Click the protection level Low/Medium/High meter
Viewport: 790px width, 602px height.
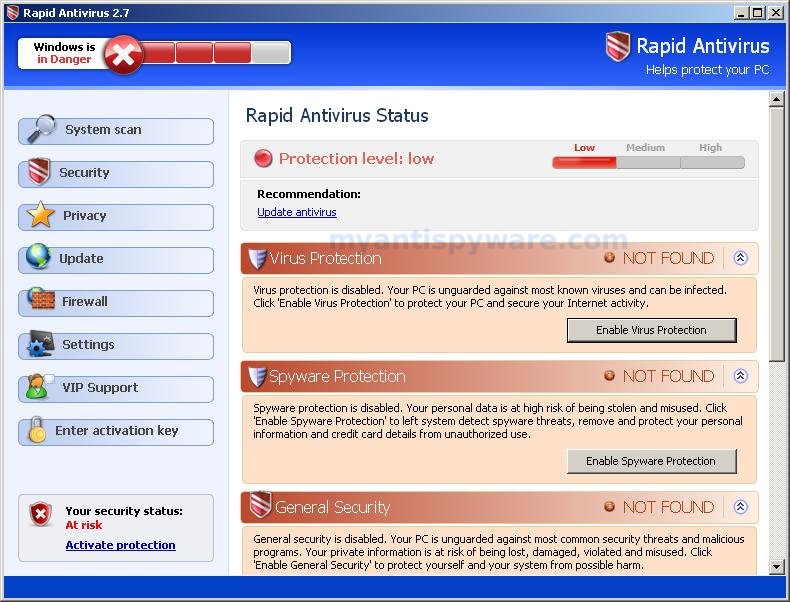click(x=648, y=162)
